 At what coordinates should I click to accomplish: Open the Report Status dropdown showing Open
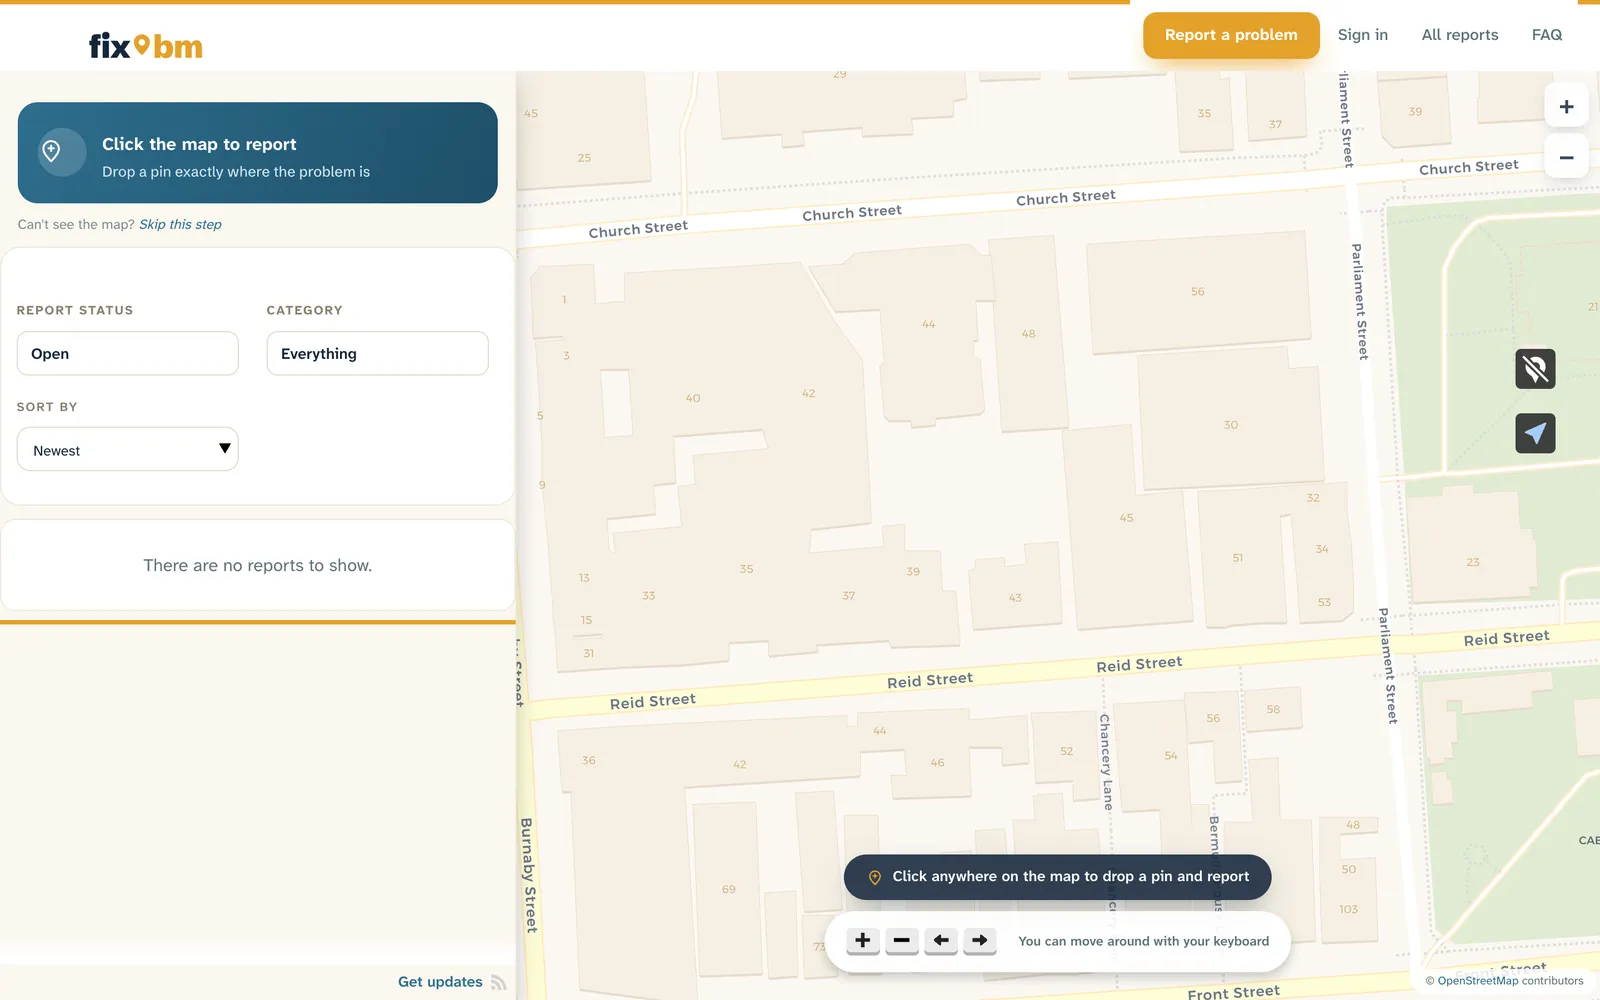pos(128,354)
